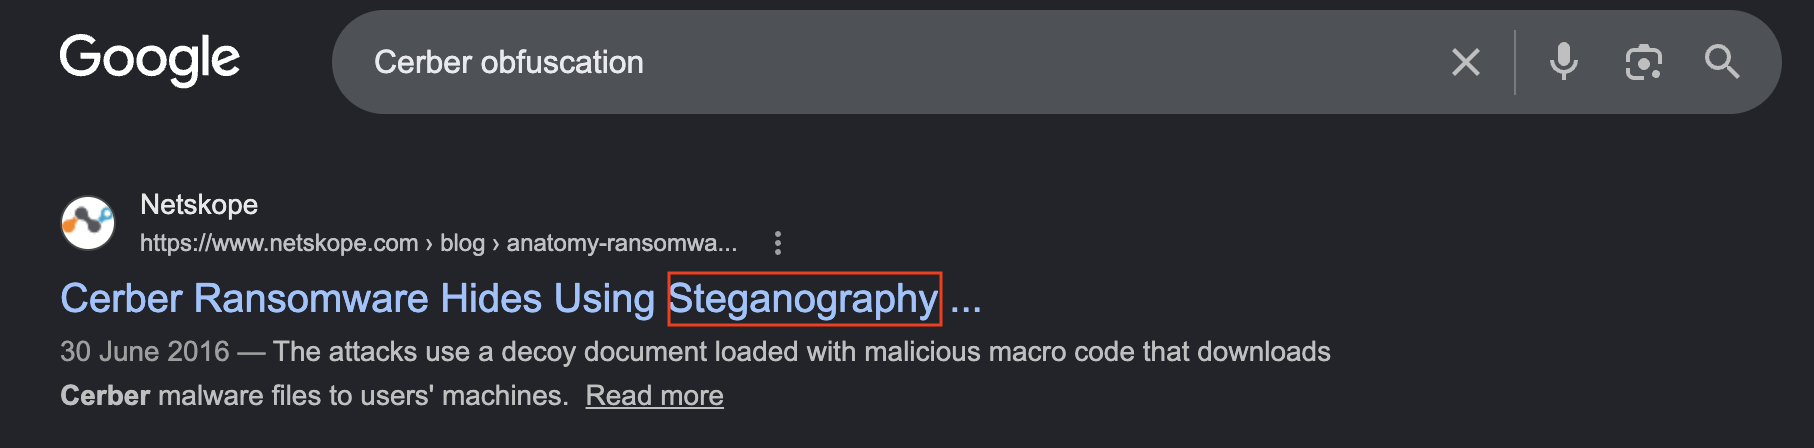Click the empty area inside the search bar
Viewport: 1814px width, 448px height.
tap(1040, 63)
